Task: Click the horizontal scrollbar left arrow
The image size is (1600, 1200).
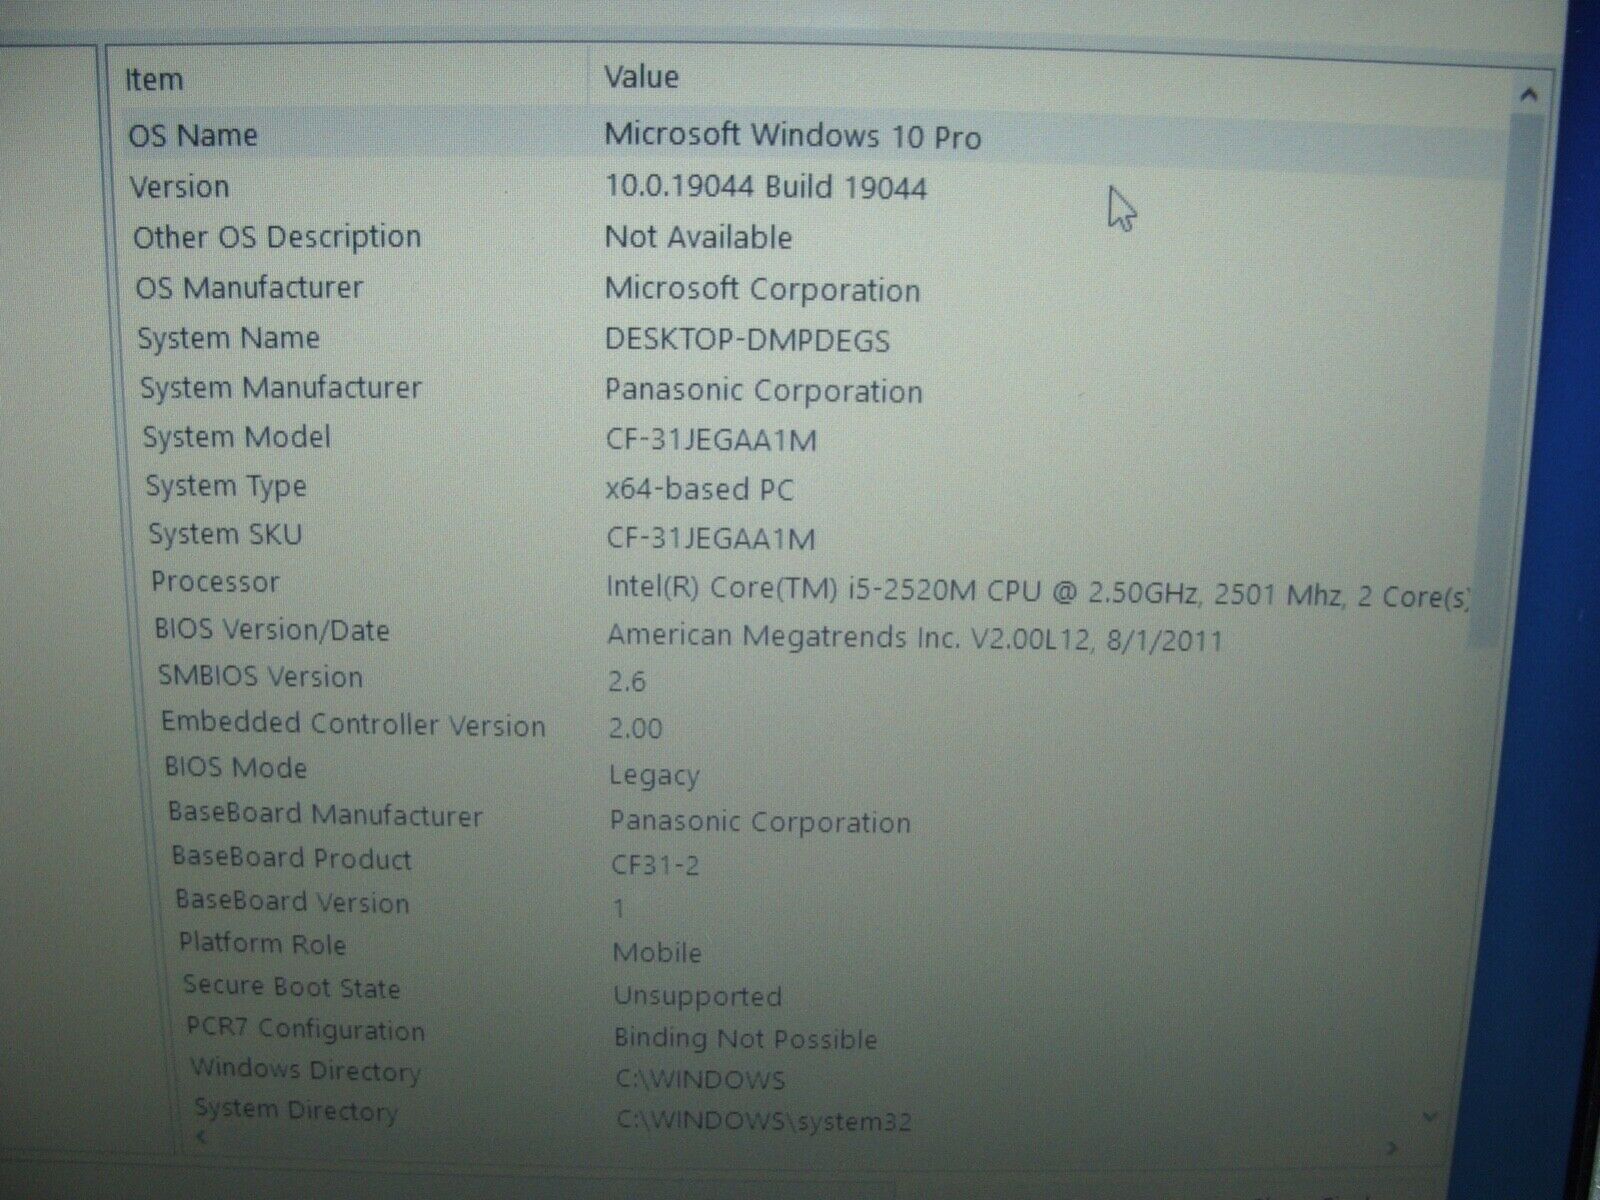Action: [x=203, y=1137]
